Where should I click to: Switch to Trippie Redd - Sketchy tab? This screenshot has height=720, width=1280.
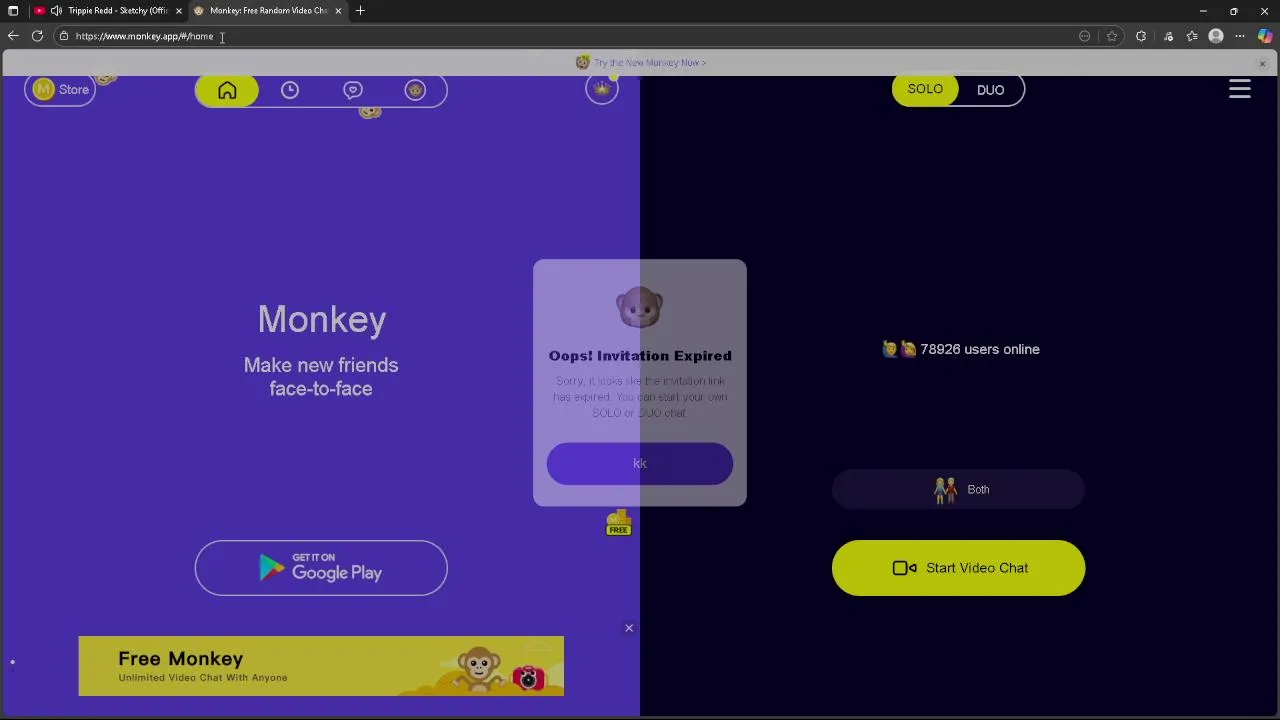pos(108,11)
